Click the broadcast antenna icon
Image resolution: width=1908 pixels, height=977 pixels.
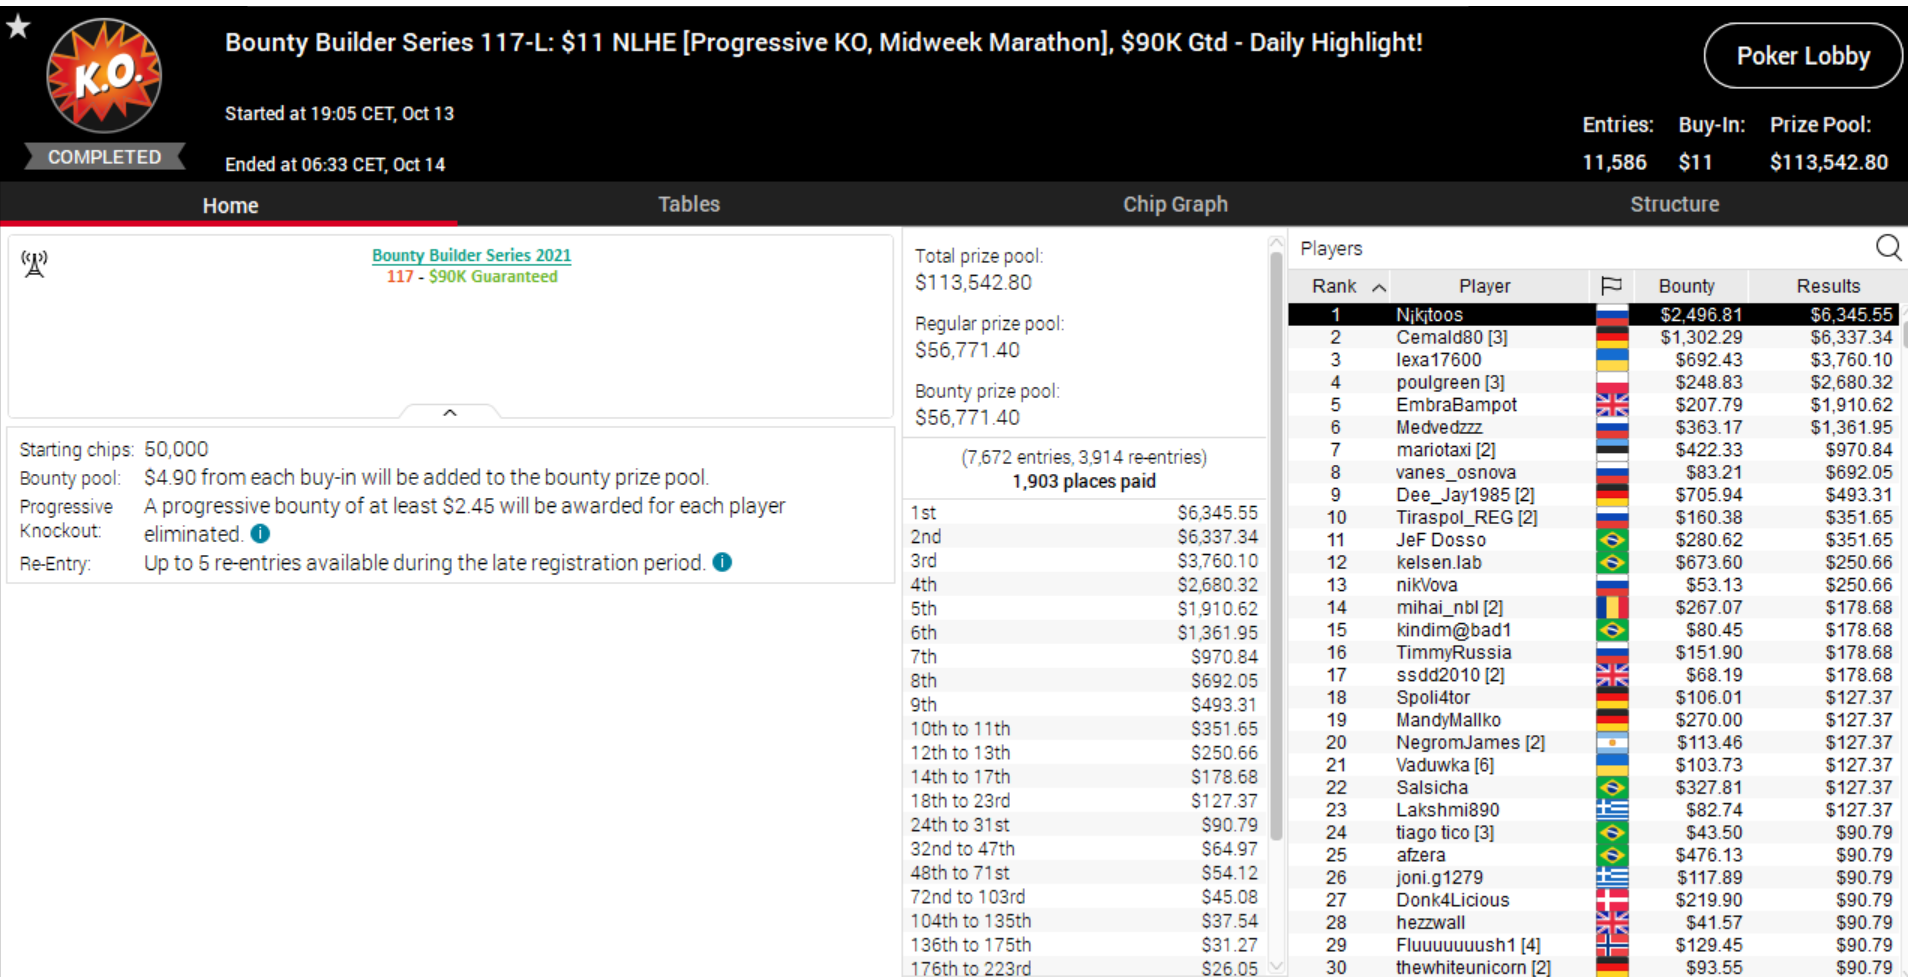(x=34, y=264)
